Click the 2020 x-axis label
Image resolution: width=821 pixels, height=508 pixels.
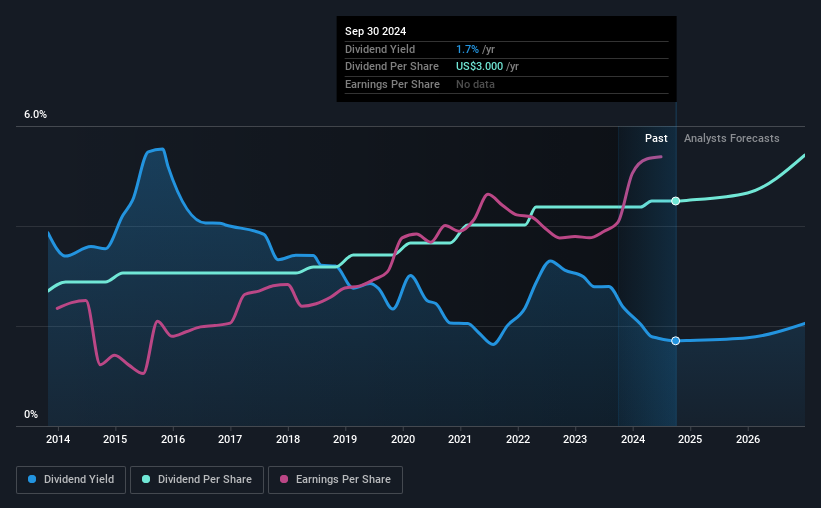403,439
